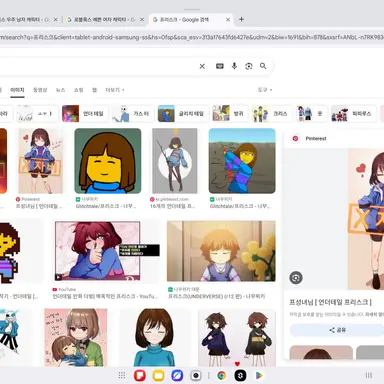Select the 쇼핑 search tab
The width and height of the screenshot is (384, 384).
[x=79, y=90]
